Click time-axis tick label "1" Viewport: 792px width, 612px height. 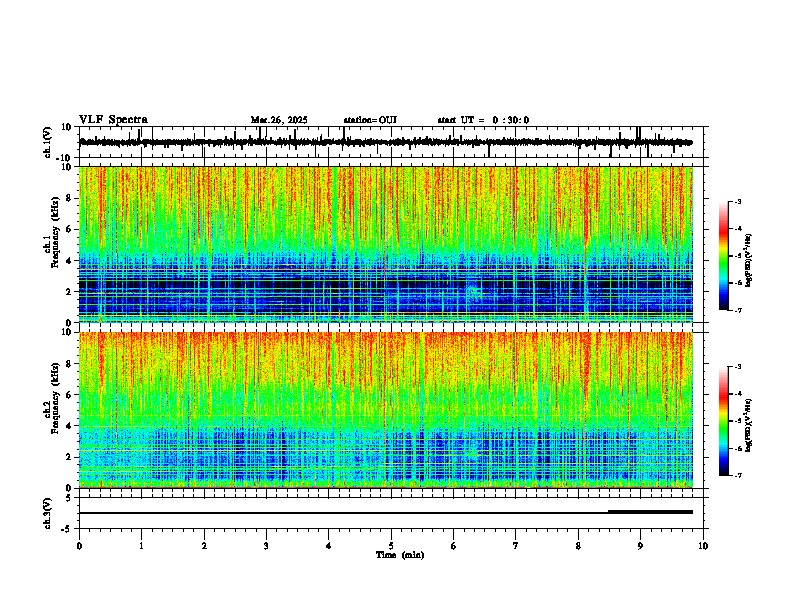[141, 546]
